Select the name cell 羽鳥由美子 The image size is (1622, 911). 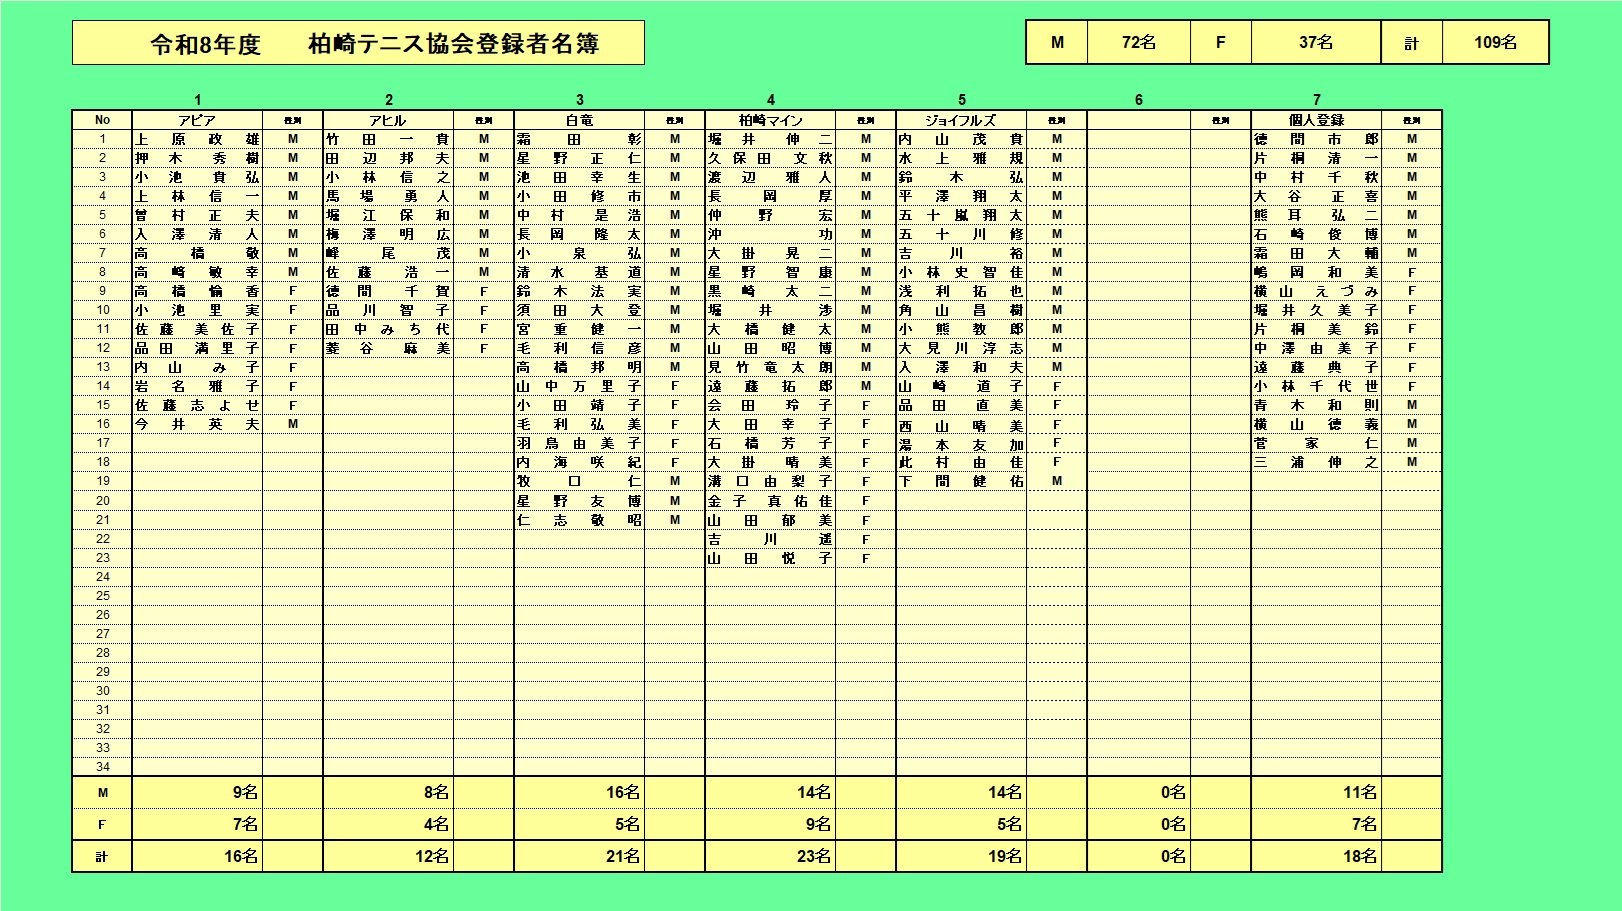click(x=579, y=443)
